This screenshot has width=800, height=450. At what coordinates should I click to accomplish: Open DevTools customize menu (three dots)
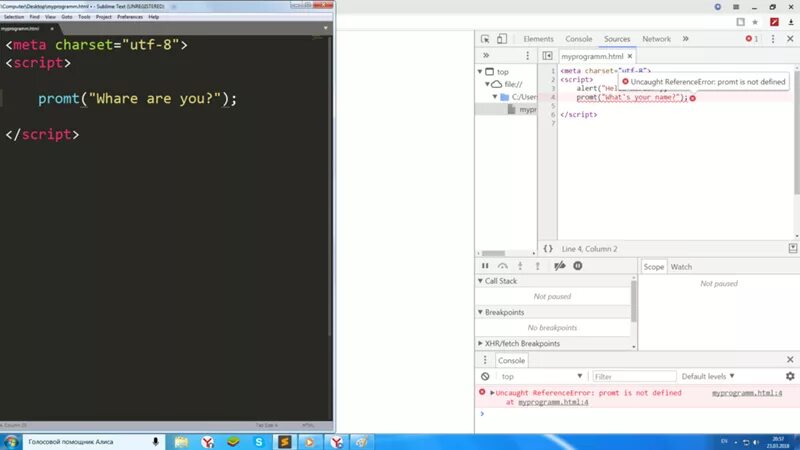(773, 39)
